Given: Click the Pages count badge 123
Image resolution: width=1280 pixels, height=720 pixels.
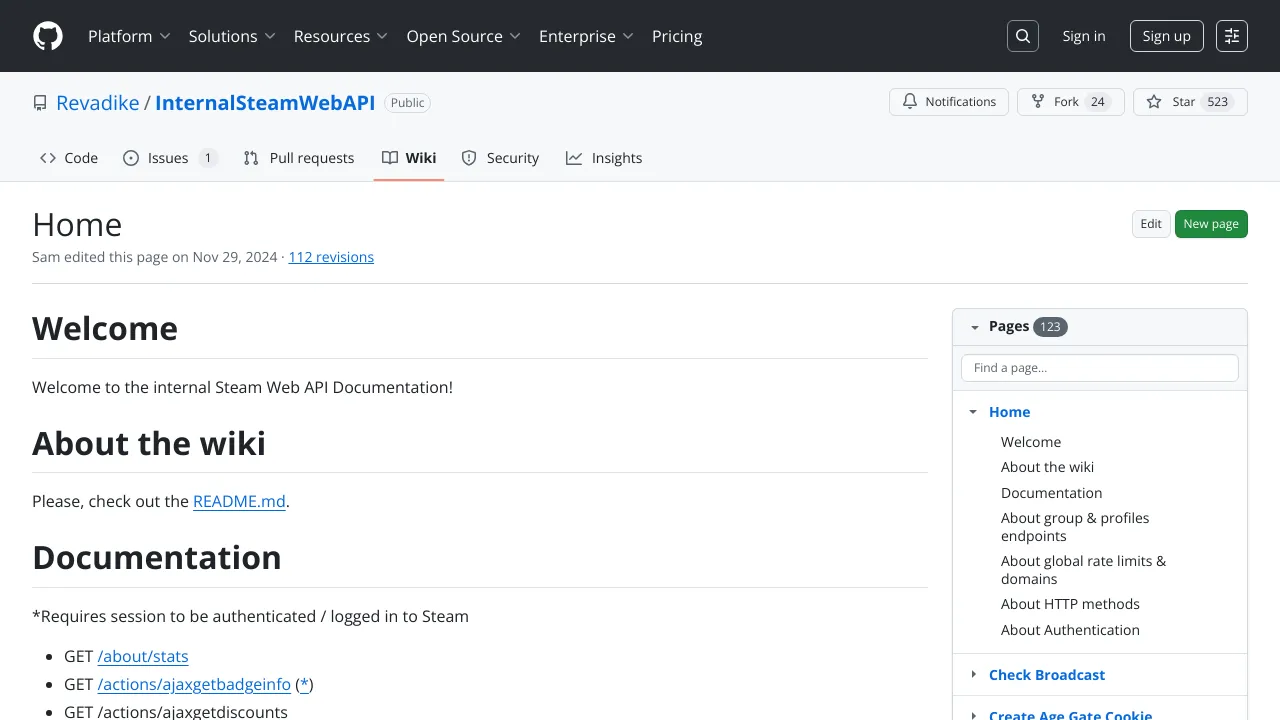Looking at the screenshot, I should tap(1050, 327).
